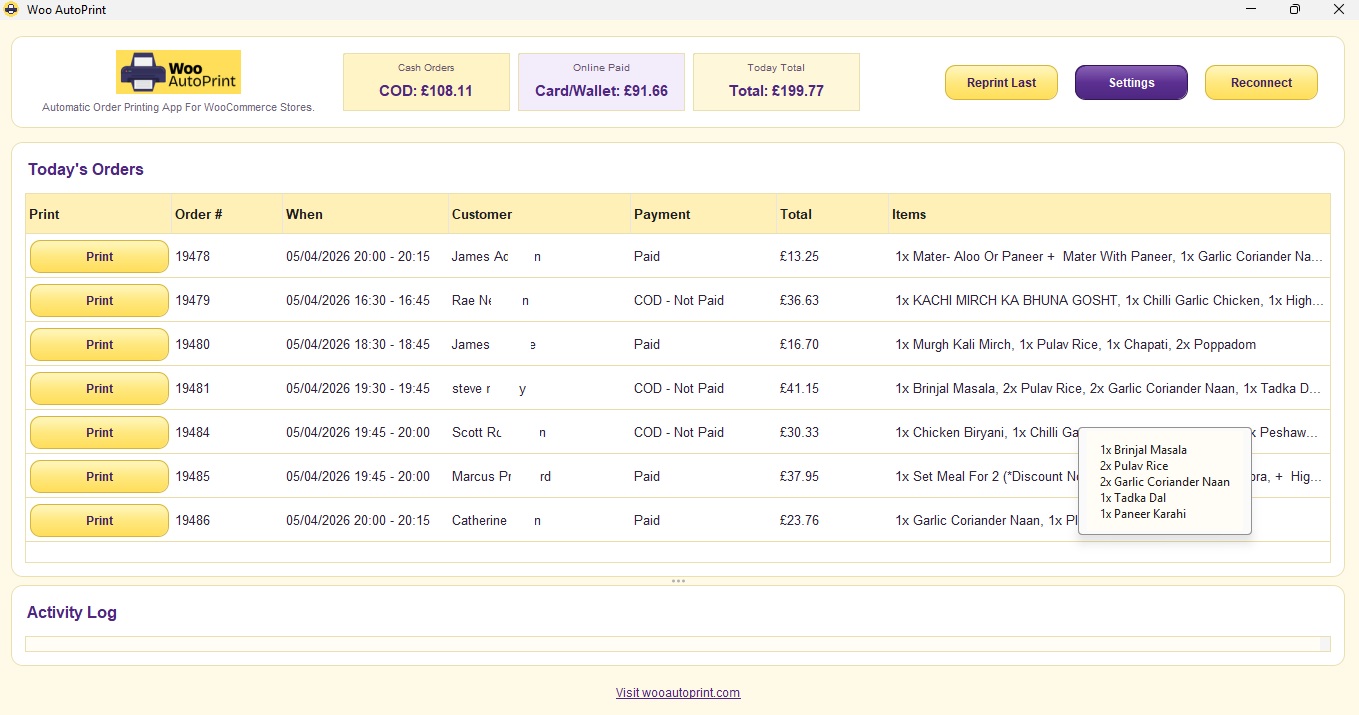Select the Online Paid Card/Wallet summary card
This screenshot has width=1359, height=715.
point(601,81)
